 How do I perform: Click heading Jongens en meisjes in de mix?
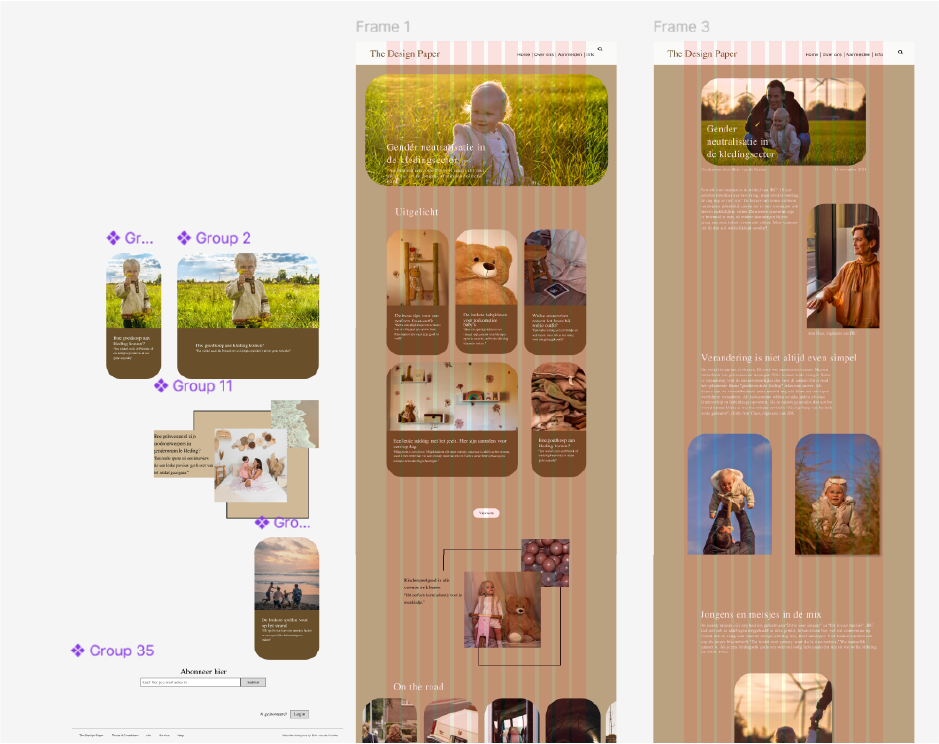[761, 615]
